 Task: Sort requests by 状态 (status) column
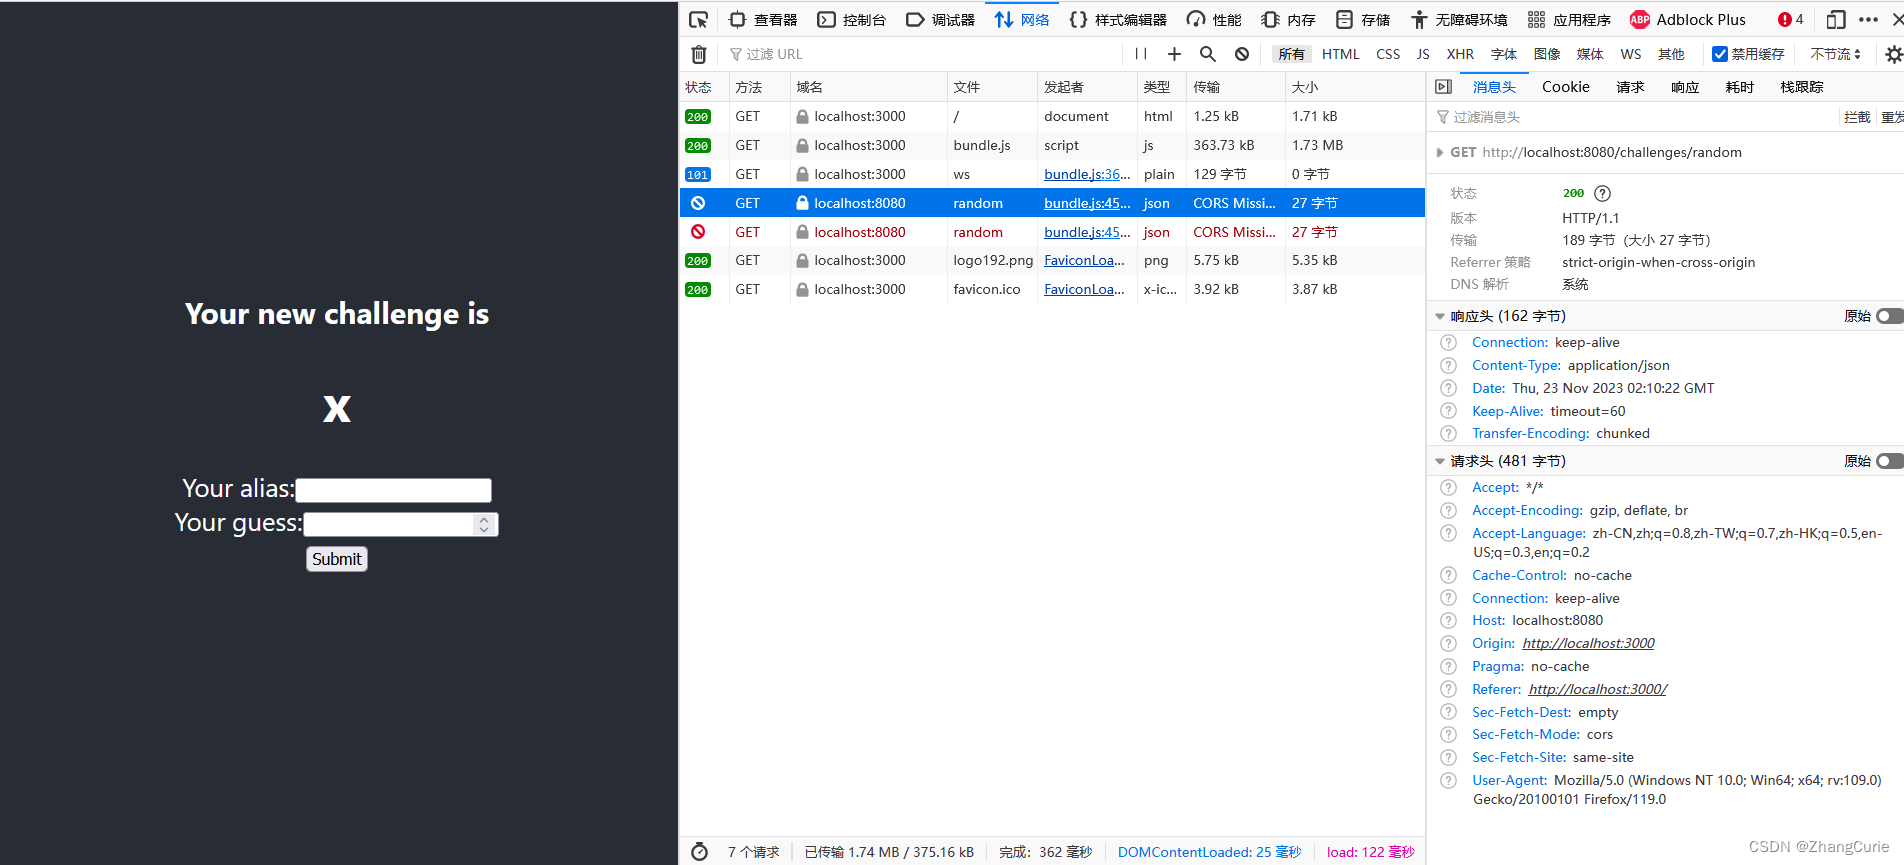(x=704, y=87)
